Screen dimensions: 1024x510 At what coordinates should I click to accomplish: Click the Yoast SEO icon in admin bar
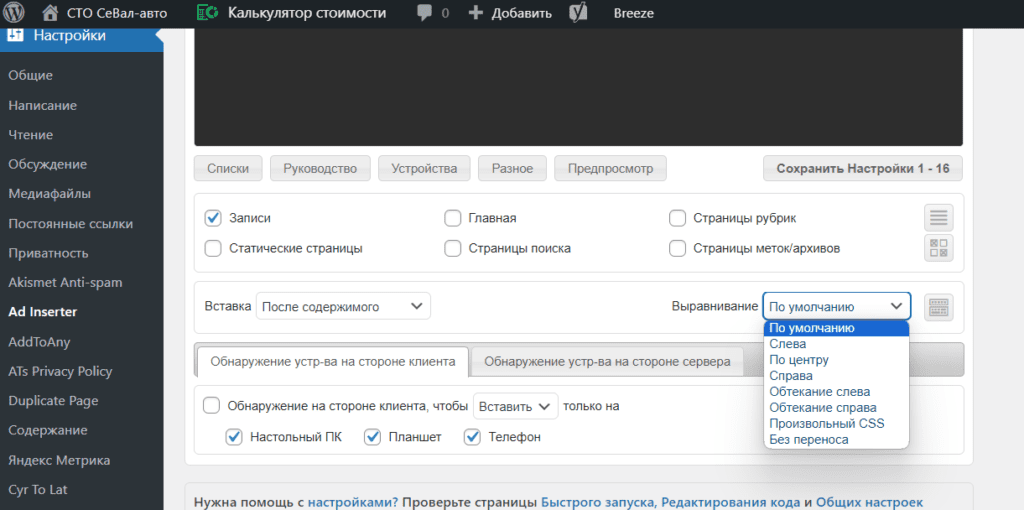click(x=577, y=13)
